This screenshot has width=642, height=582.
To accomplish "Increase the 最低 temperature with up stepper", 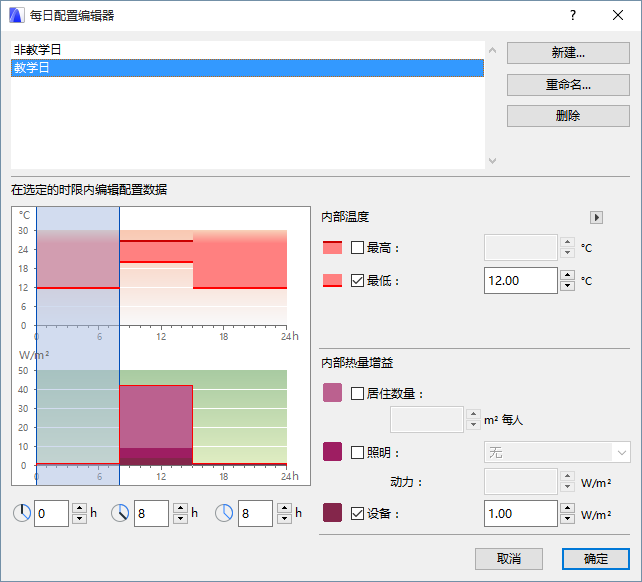I will point(567,275).
